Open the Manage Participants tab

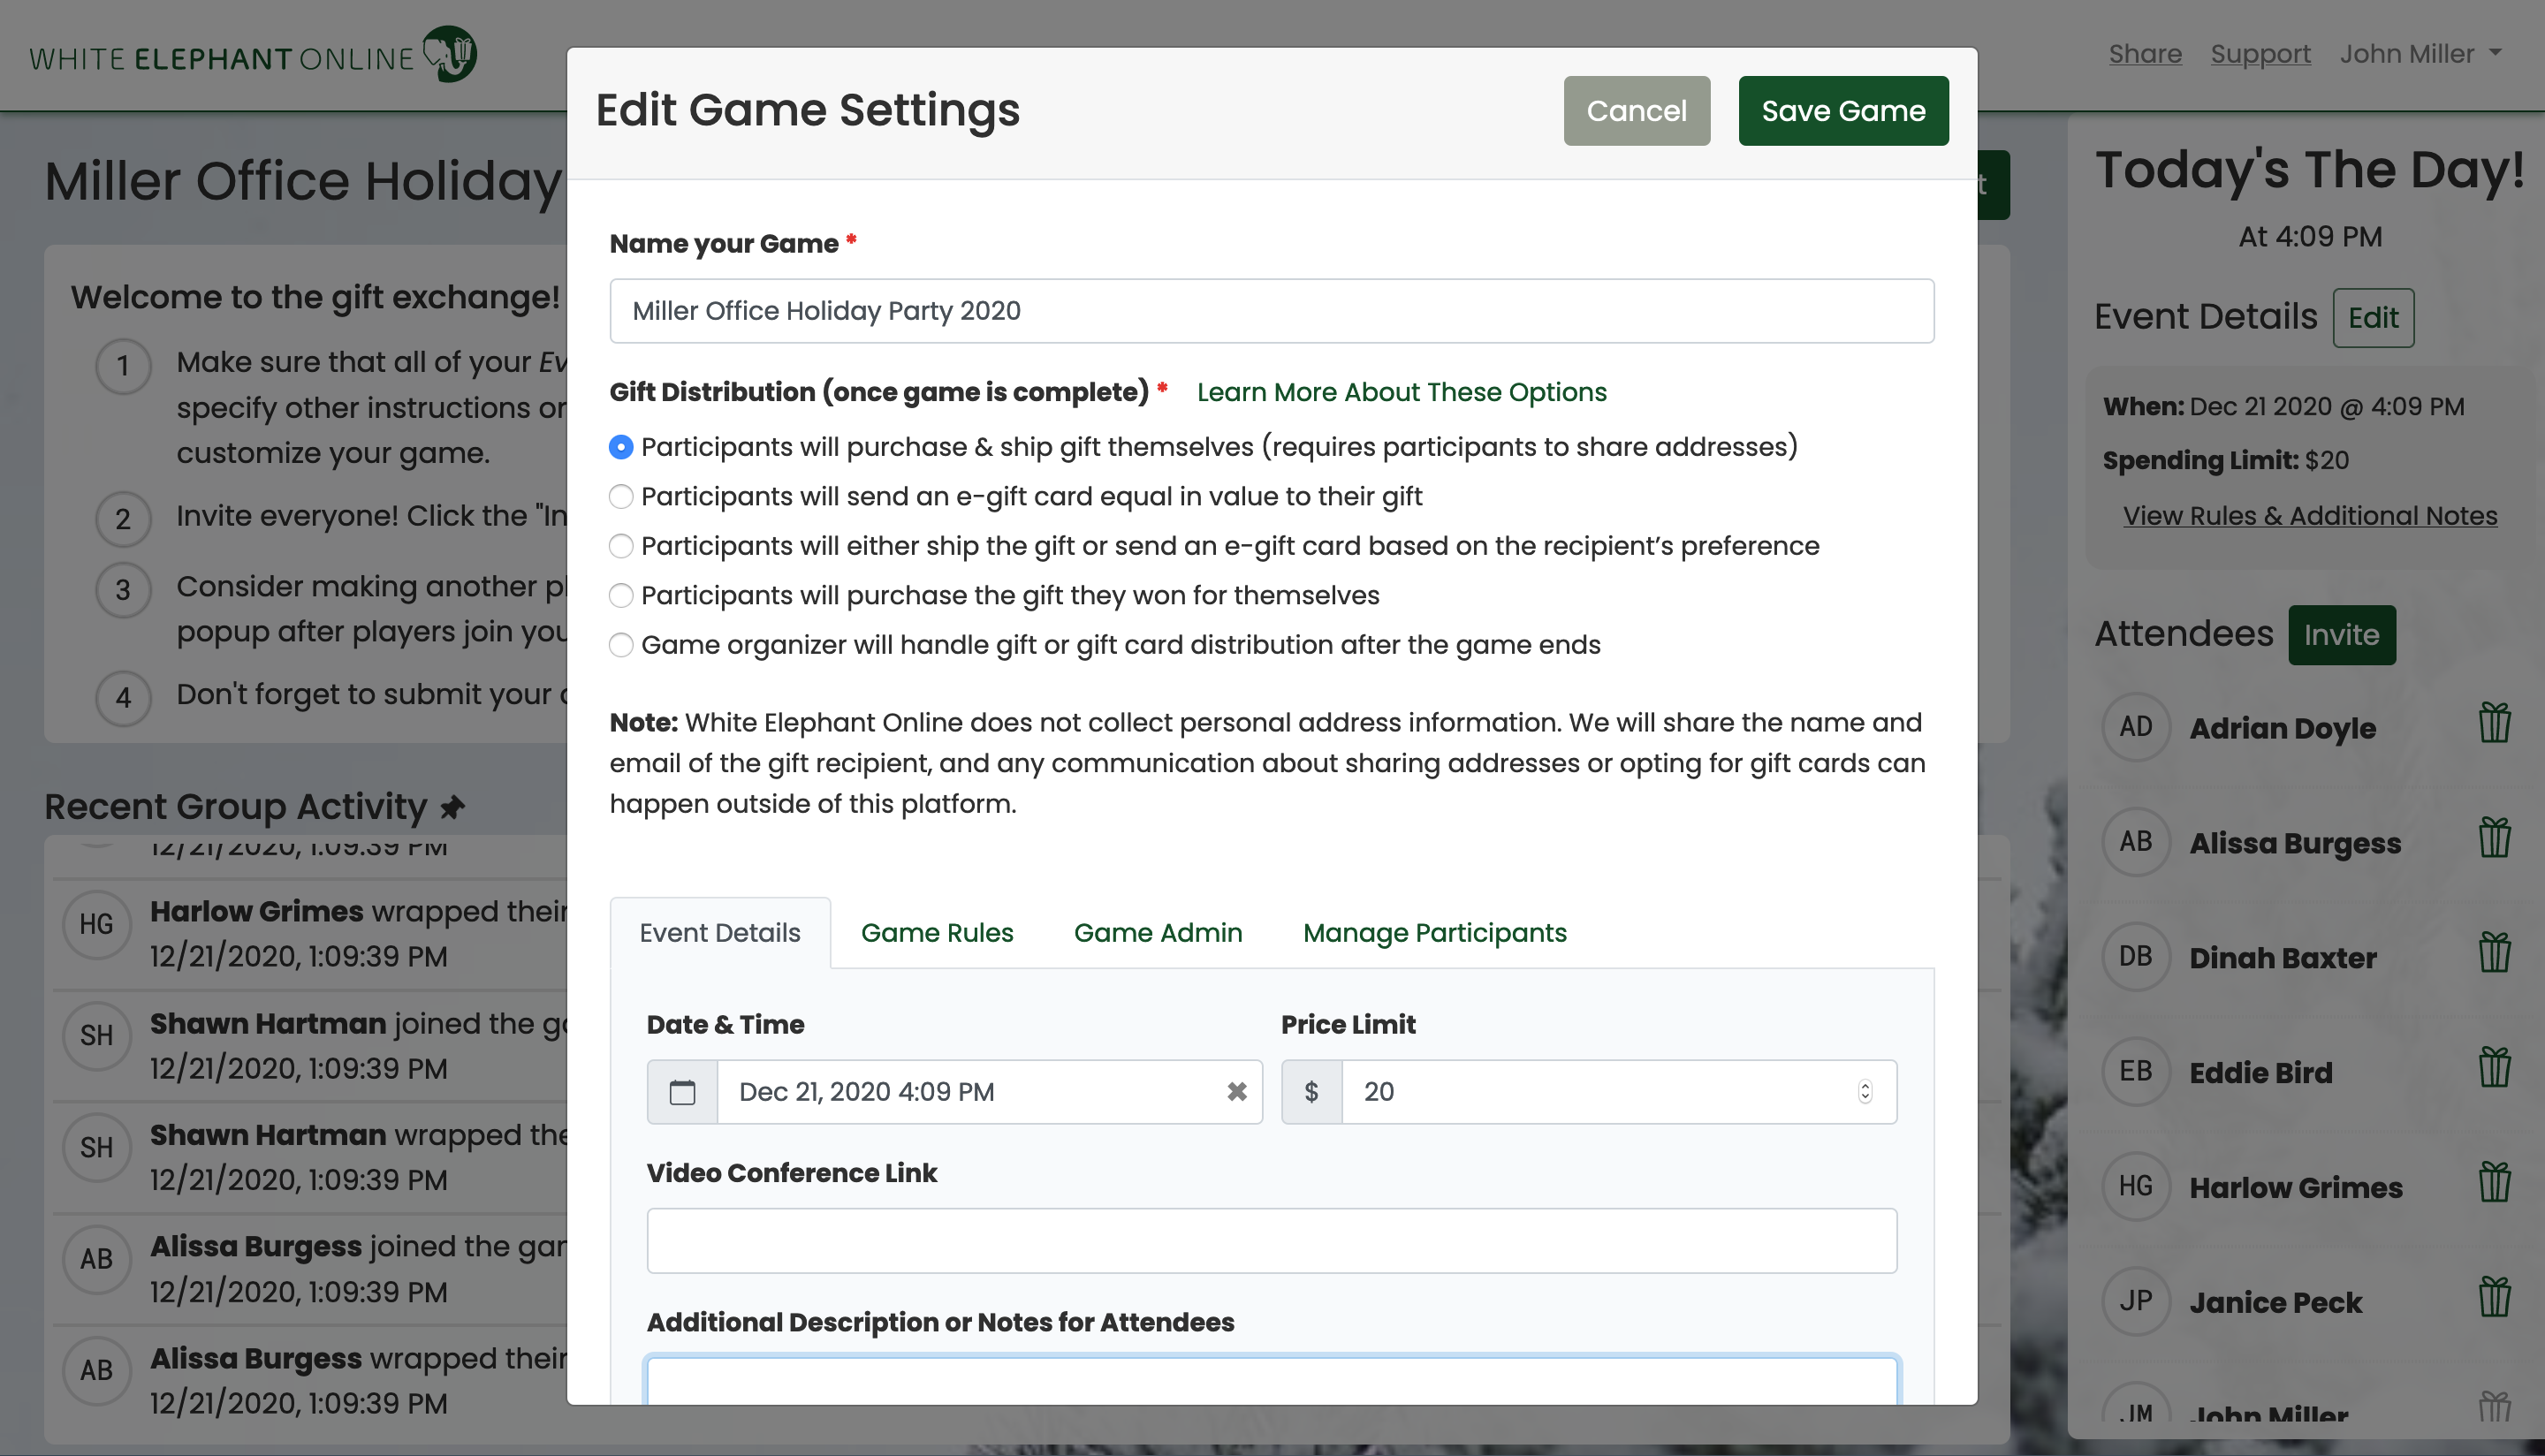tap(1434, 933)
